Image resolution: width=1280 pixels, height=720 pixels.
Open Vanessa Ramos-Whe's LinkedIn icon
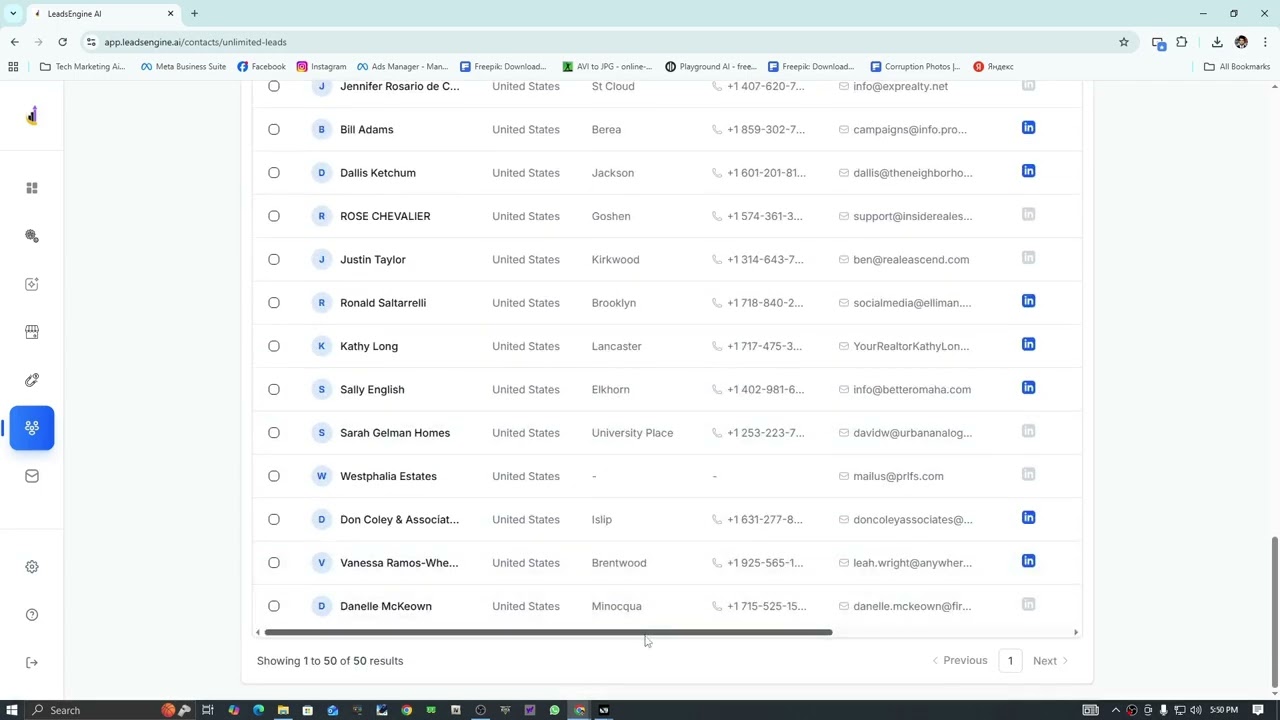1028,561
